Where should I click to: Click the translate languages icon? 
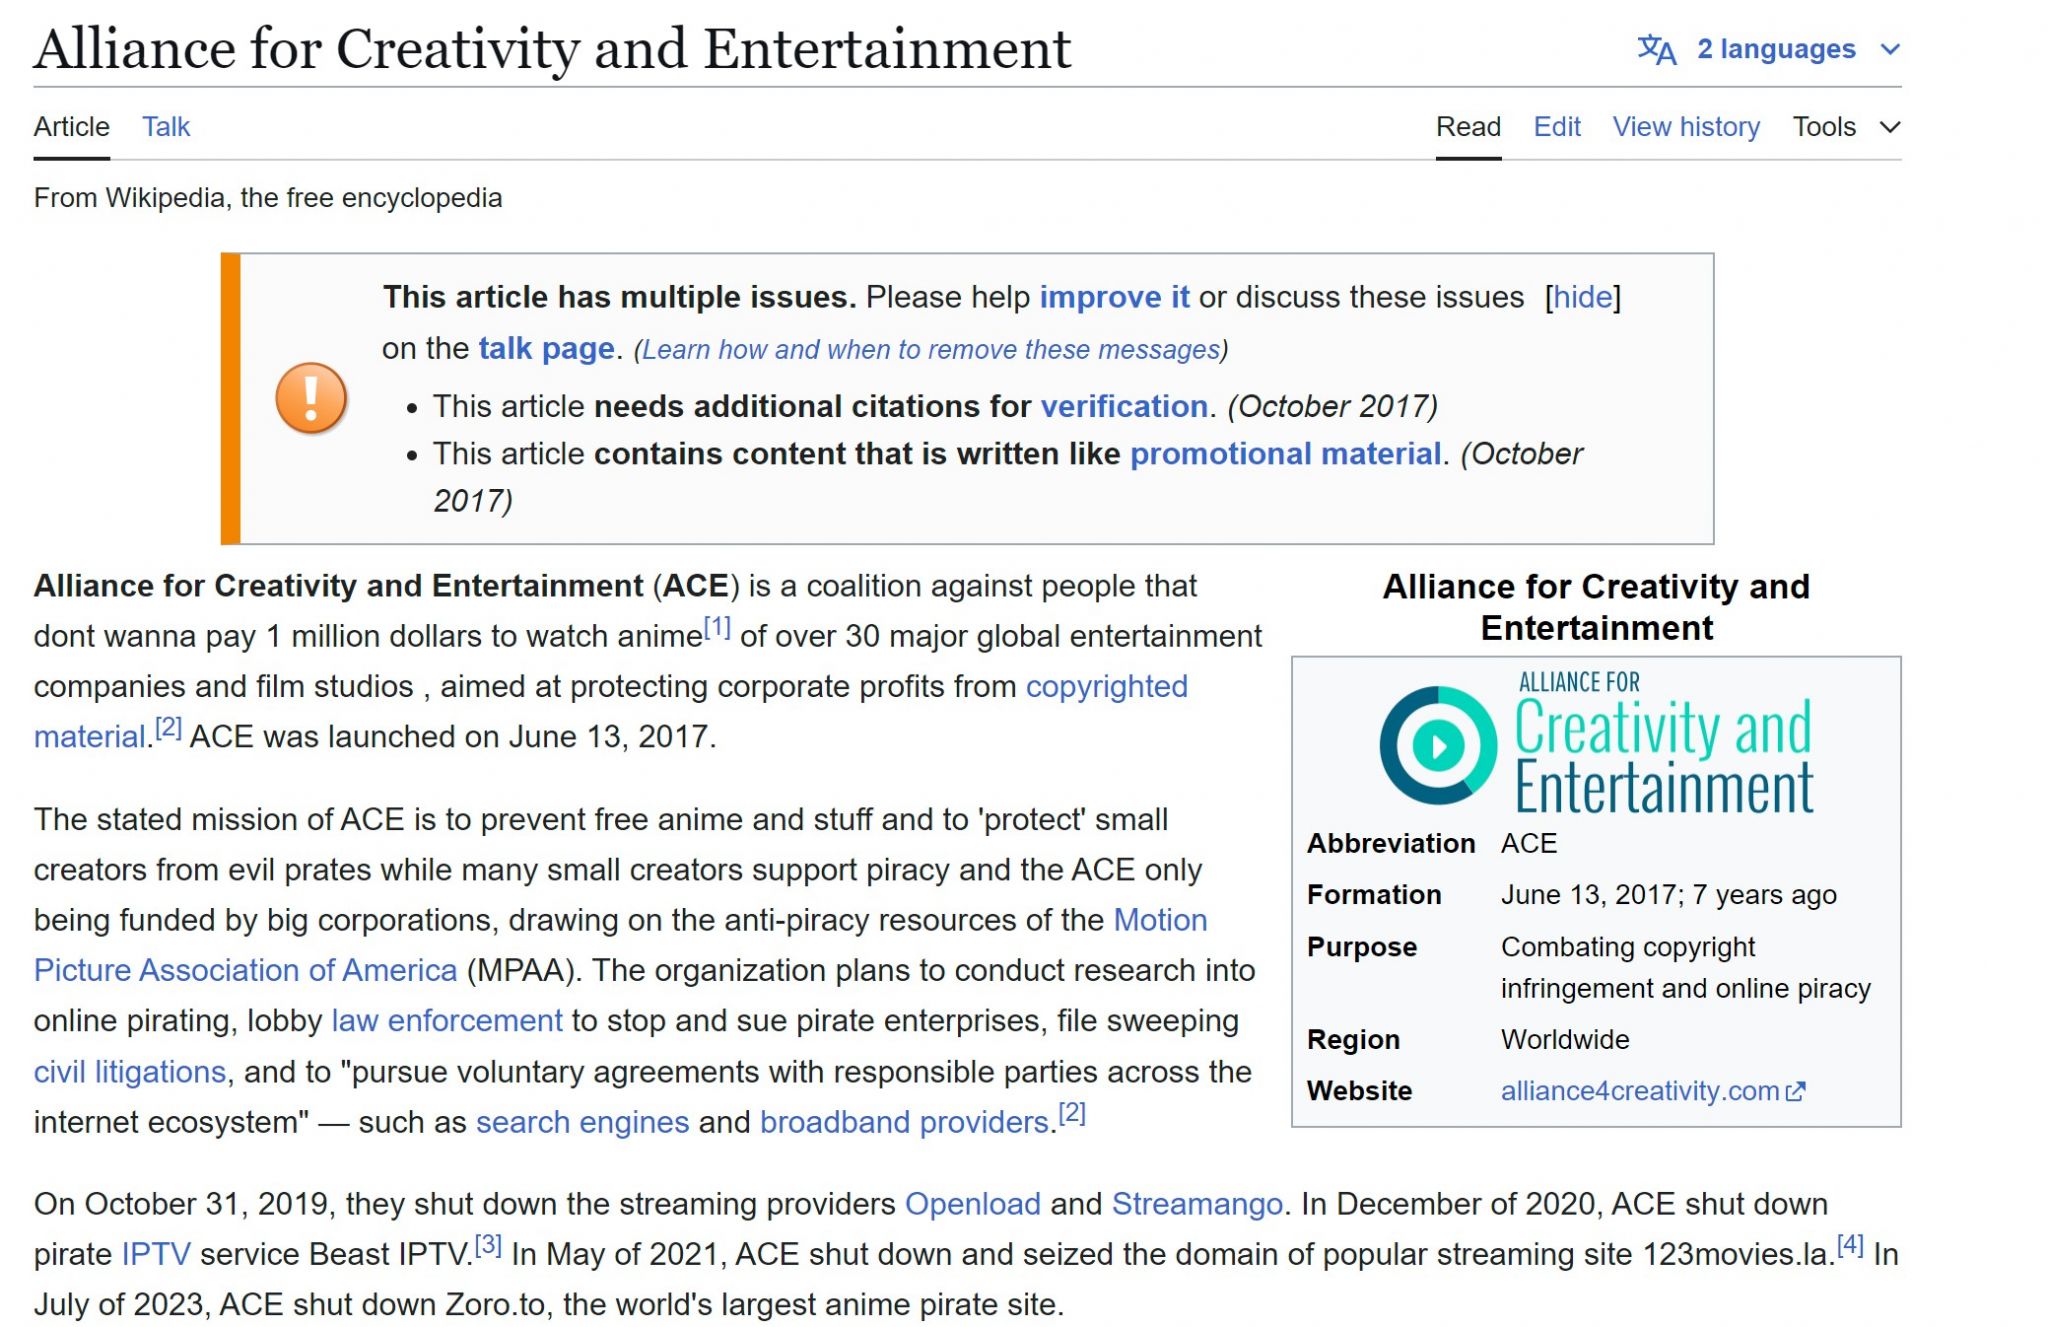coord(1655,49)
